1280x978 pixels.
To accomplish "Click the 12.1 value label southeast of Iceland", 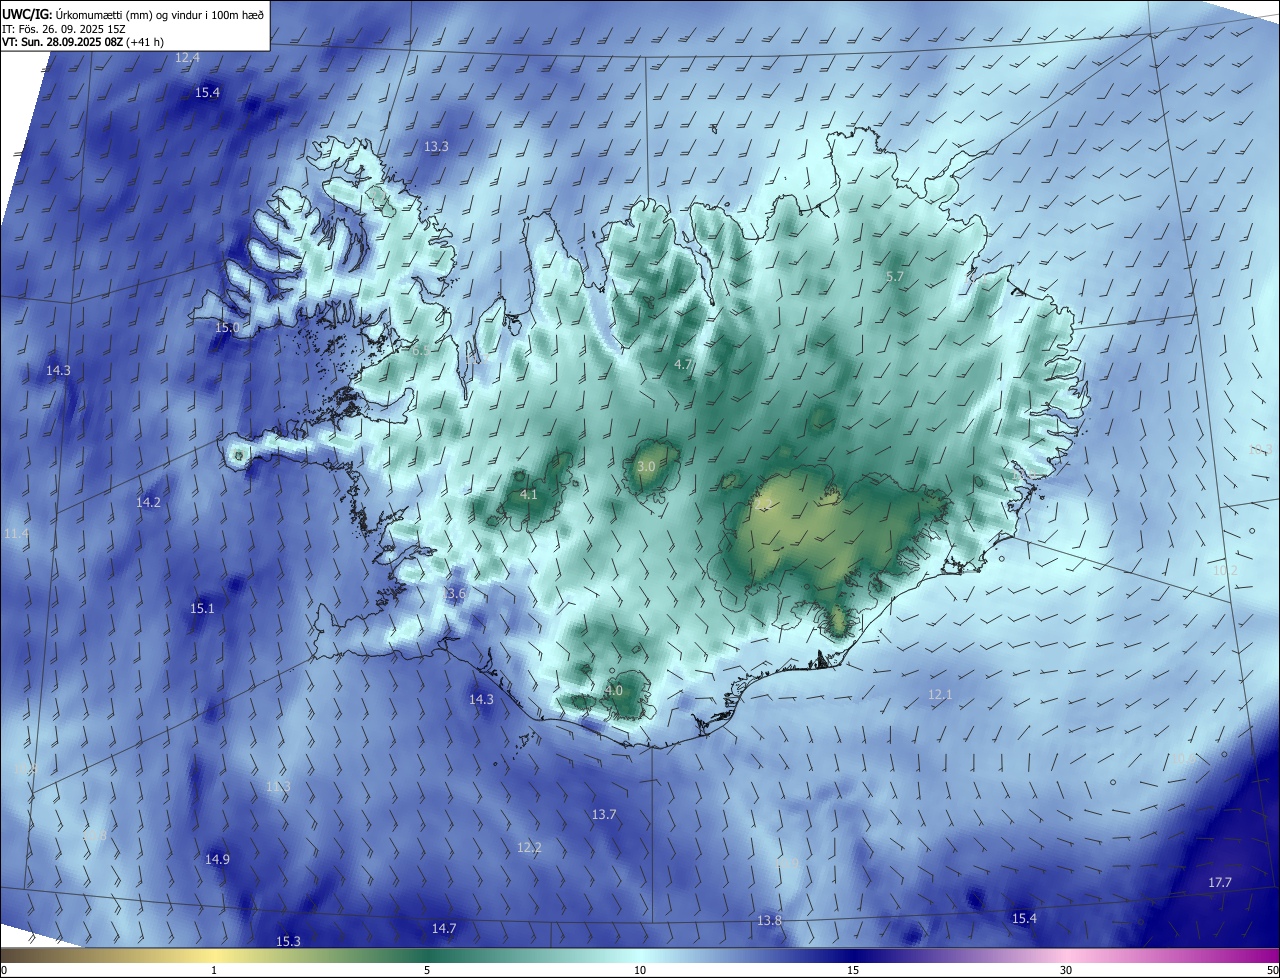I will [940, 695].
